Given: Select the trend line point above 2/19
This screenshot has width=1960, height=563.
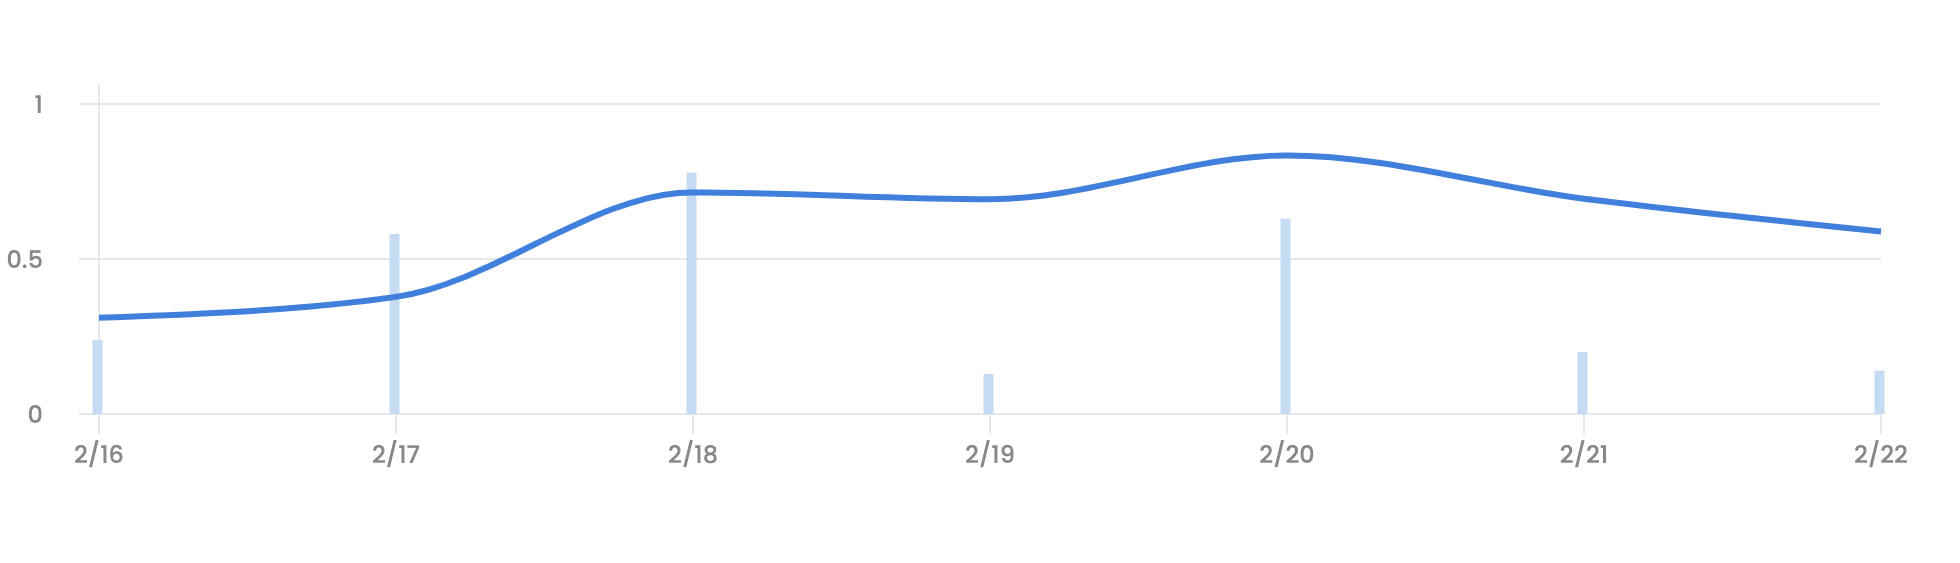Looking at the screenshot, I should click(x=989, y=199).
